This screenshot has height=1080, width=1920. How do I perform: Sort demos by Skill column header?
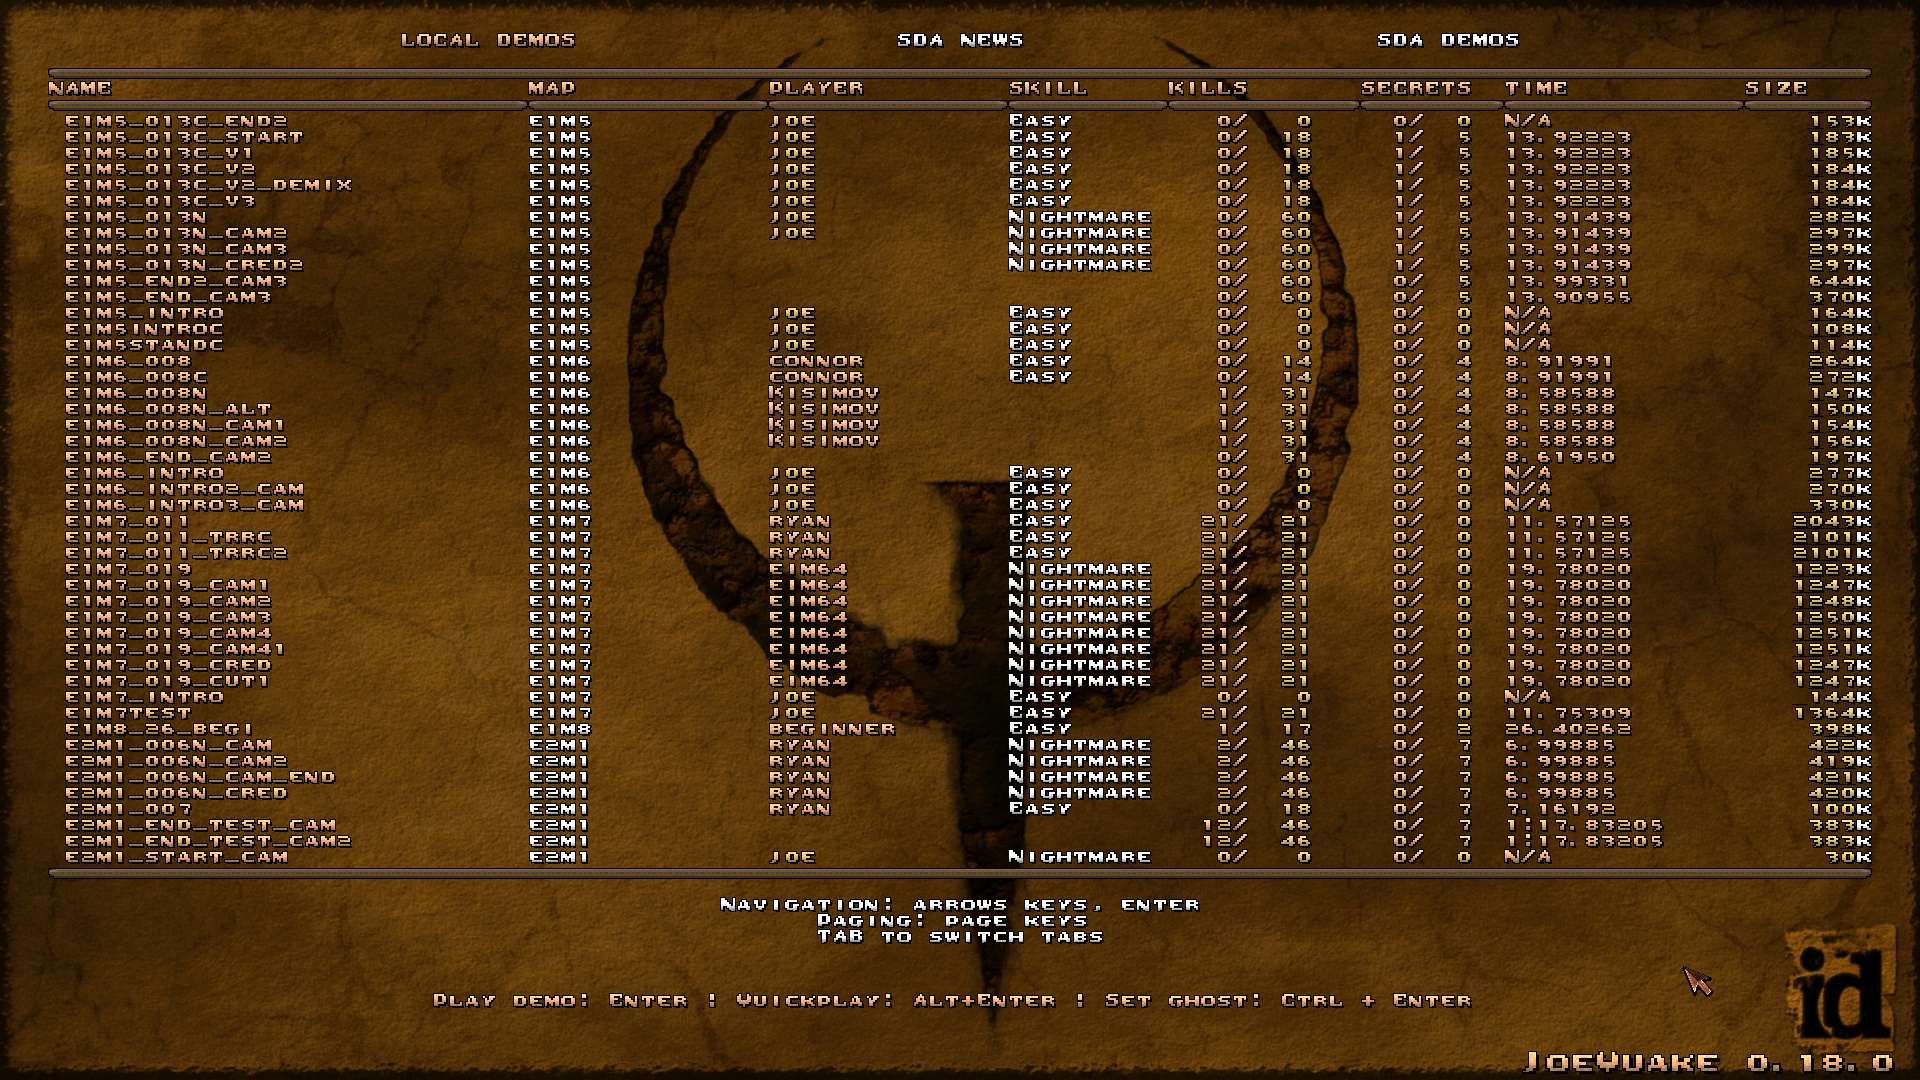coord(1048,88)
